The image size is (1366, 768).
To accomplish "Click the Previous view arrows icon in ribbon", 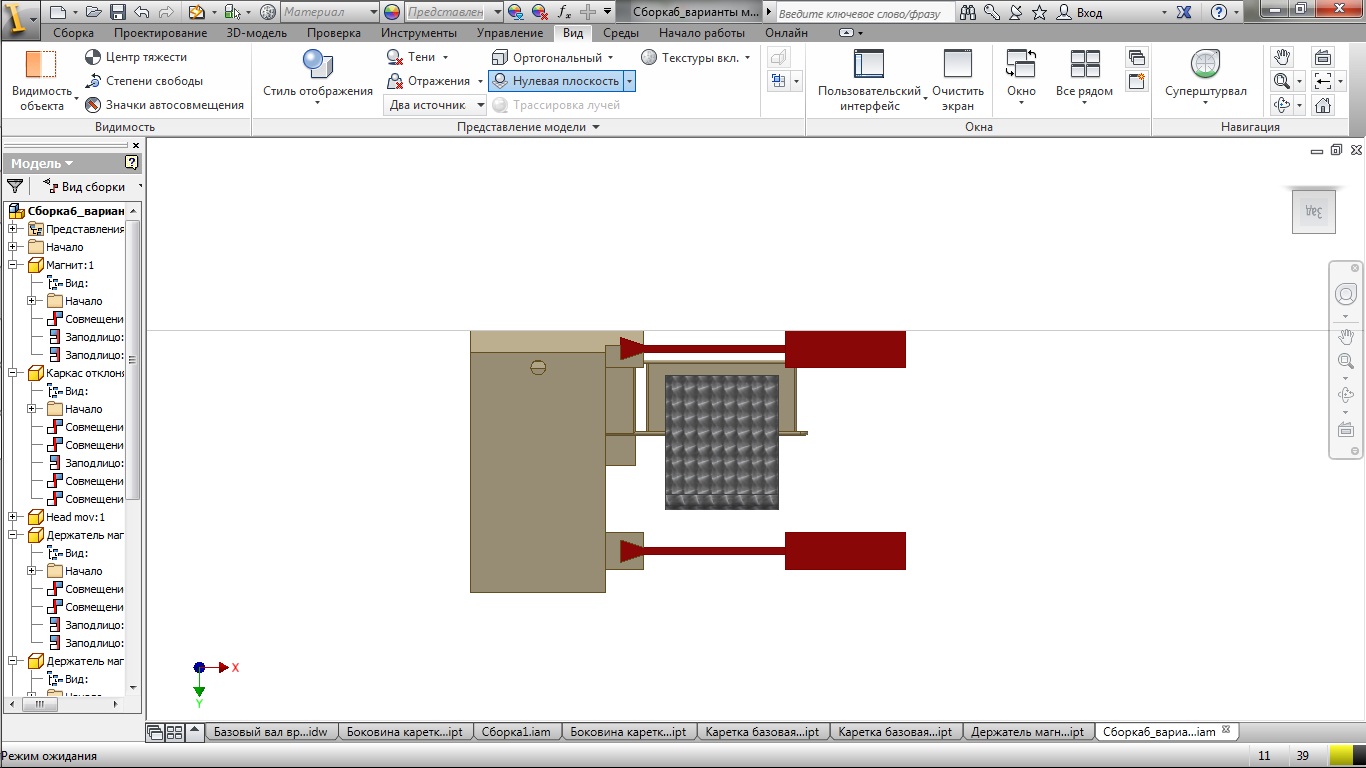I will click(1323, 81).
